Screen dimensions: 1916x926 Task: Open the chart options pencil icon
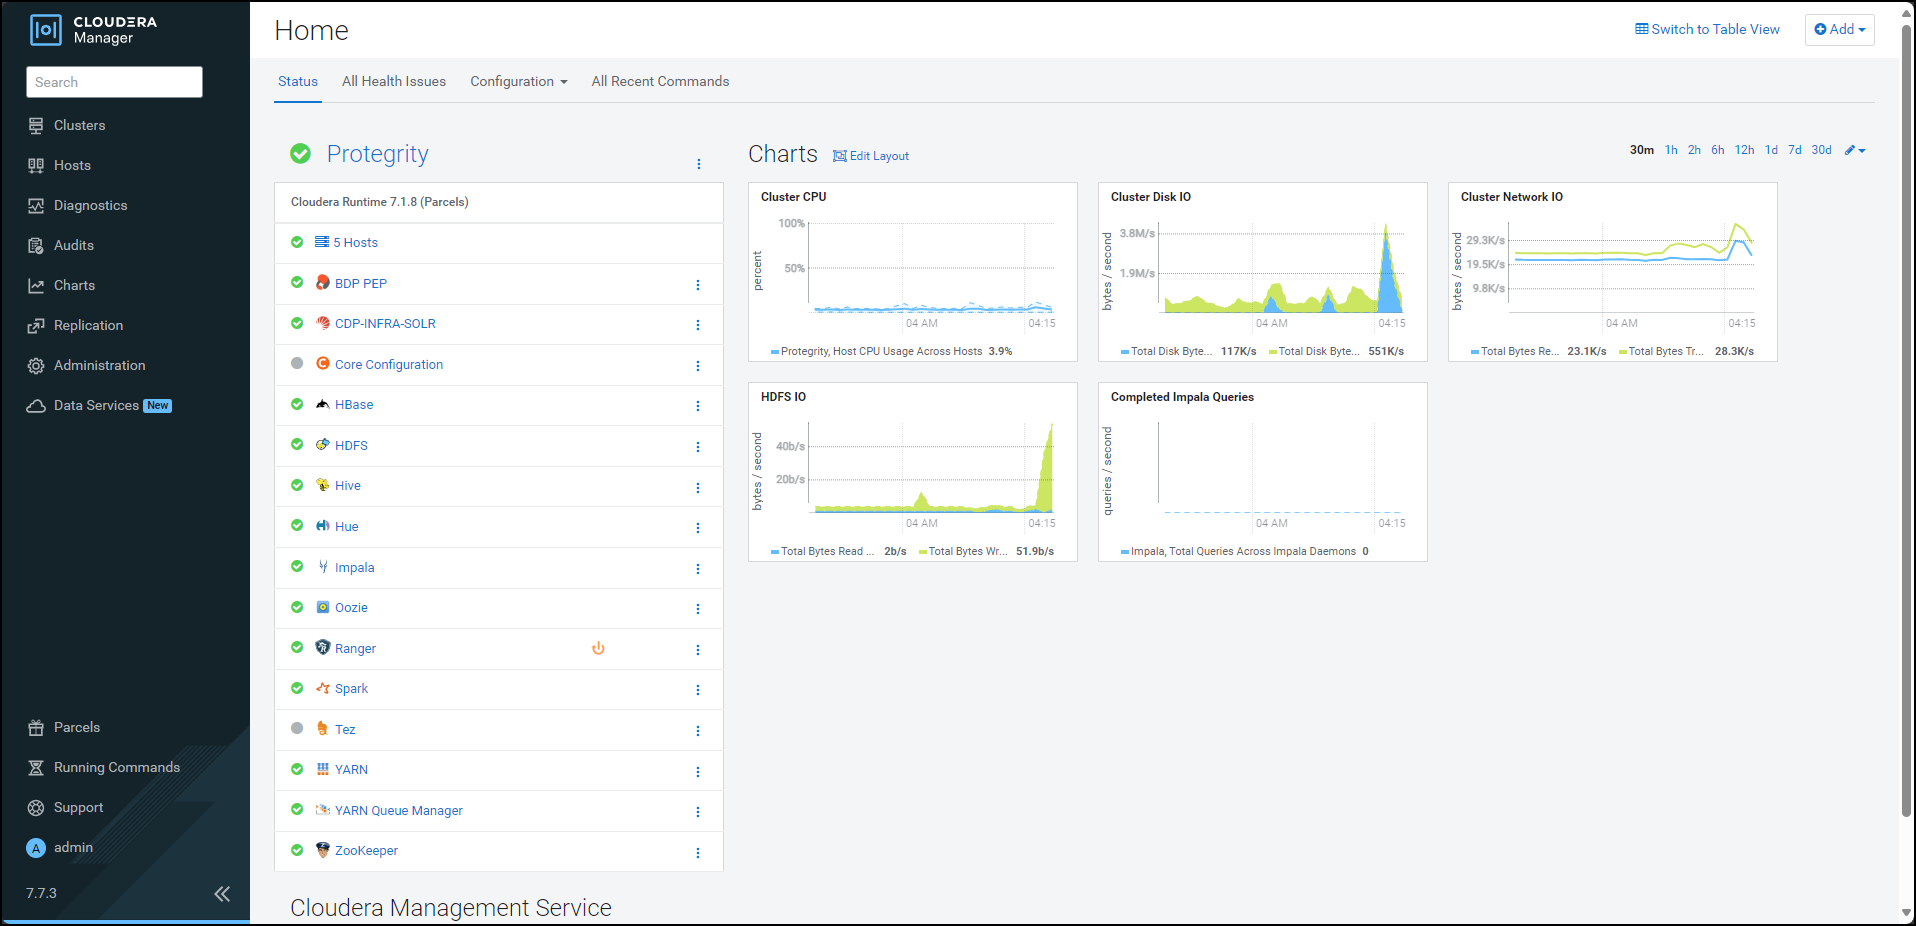1854,150
